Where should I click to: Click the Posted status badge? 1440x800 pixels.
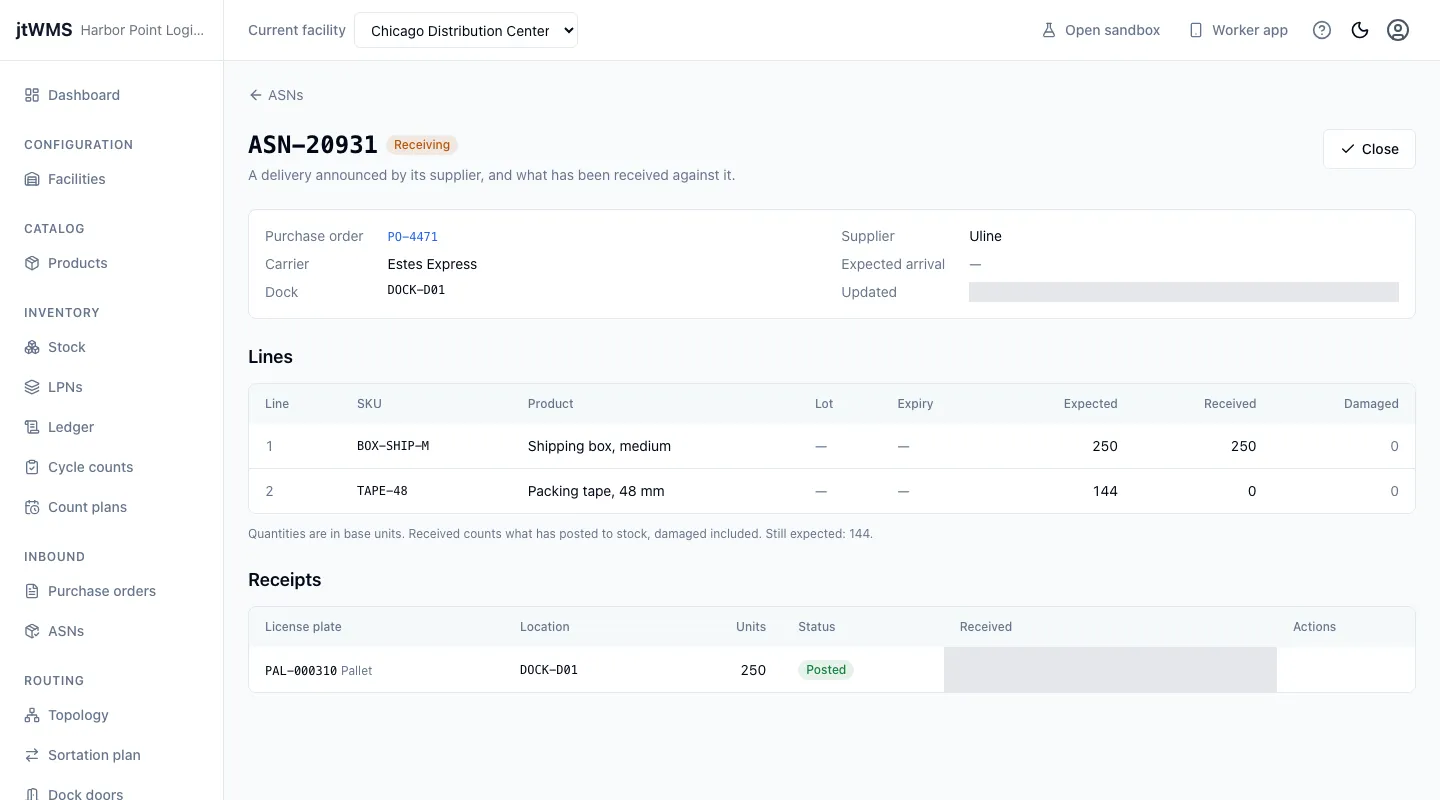coord(826,670)
